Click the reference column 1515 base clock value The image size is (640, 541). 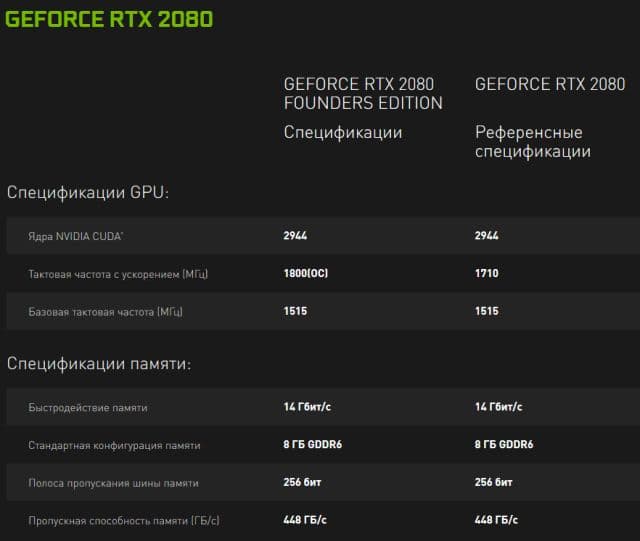click(487, 312)
